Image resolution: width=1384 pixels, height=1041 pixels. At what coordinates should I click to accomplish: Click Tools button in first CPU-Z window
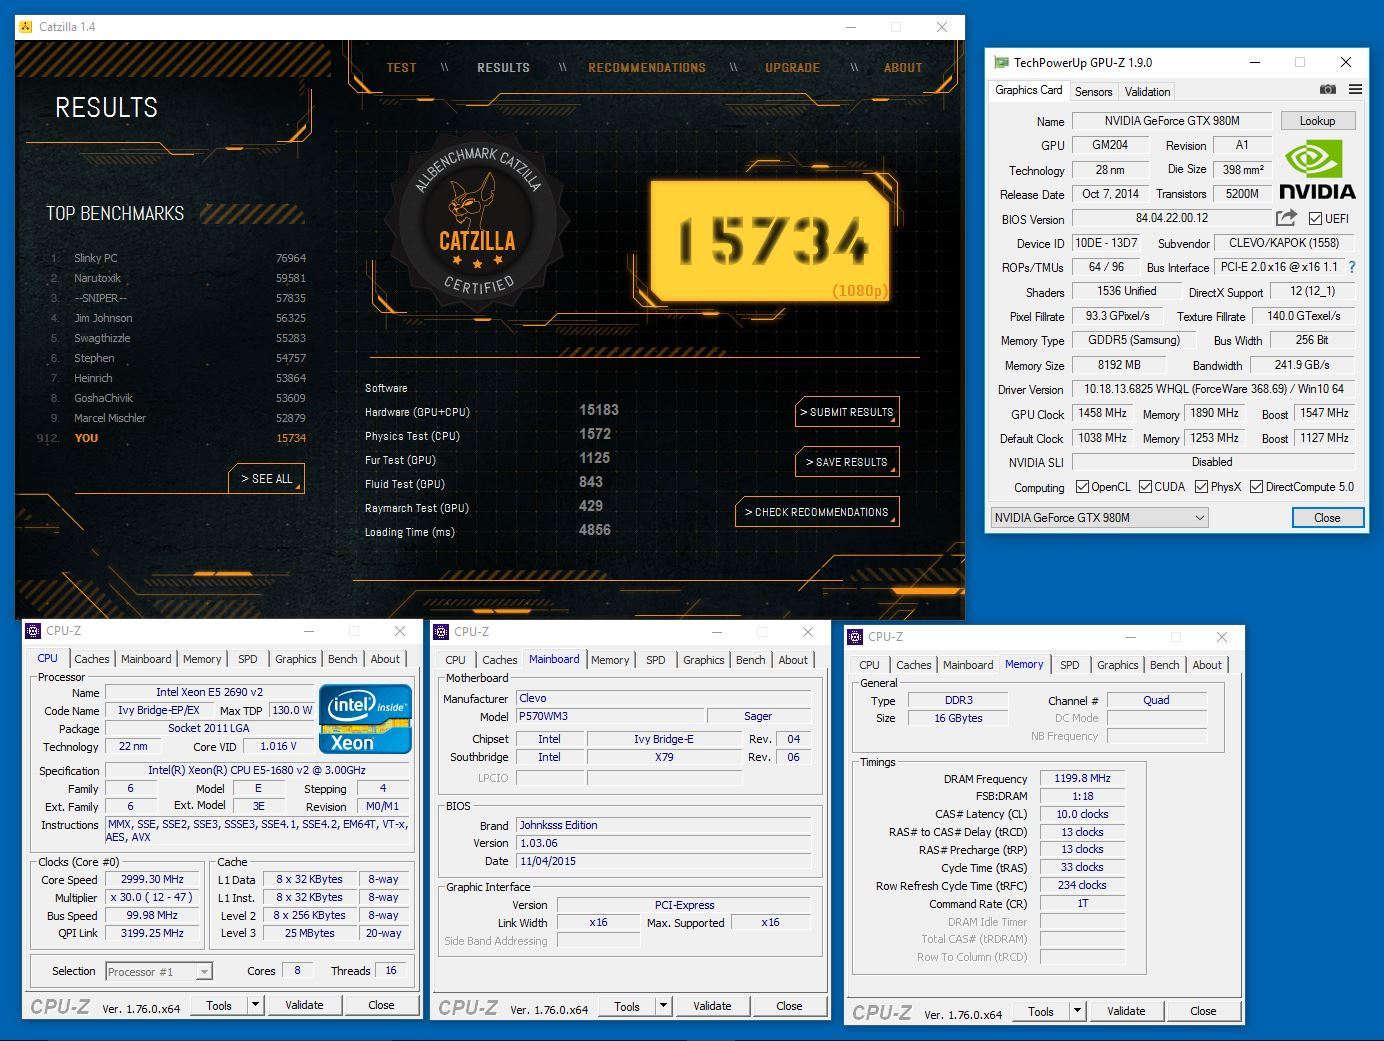(219, 1005)
